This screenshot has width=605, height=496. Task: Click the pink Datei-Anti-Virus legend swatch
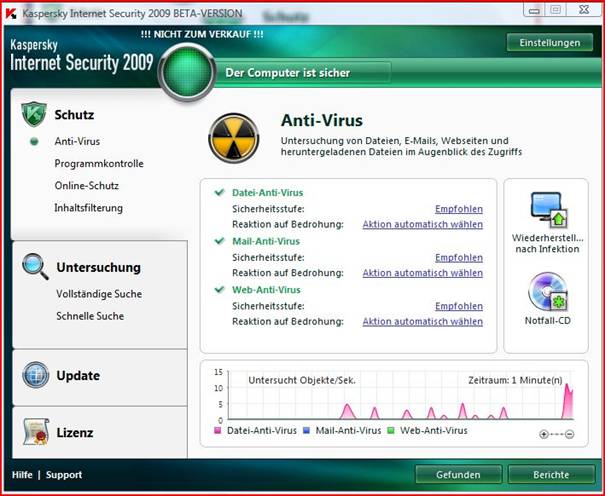point(218,430)
